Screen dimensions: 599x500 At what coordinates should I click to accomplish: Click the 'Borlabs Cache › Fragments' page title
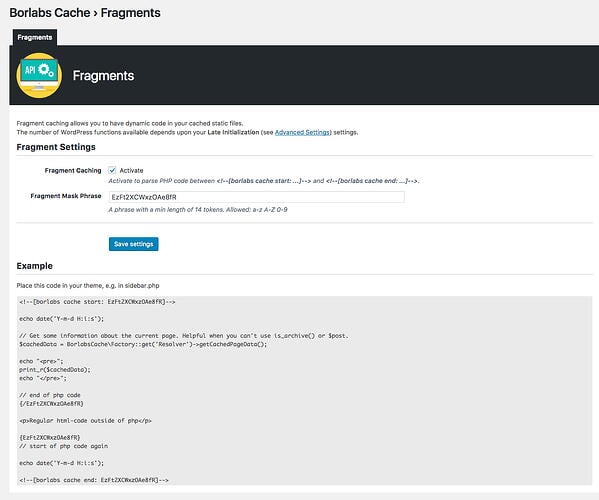(x=85, y=13)
